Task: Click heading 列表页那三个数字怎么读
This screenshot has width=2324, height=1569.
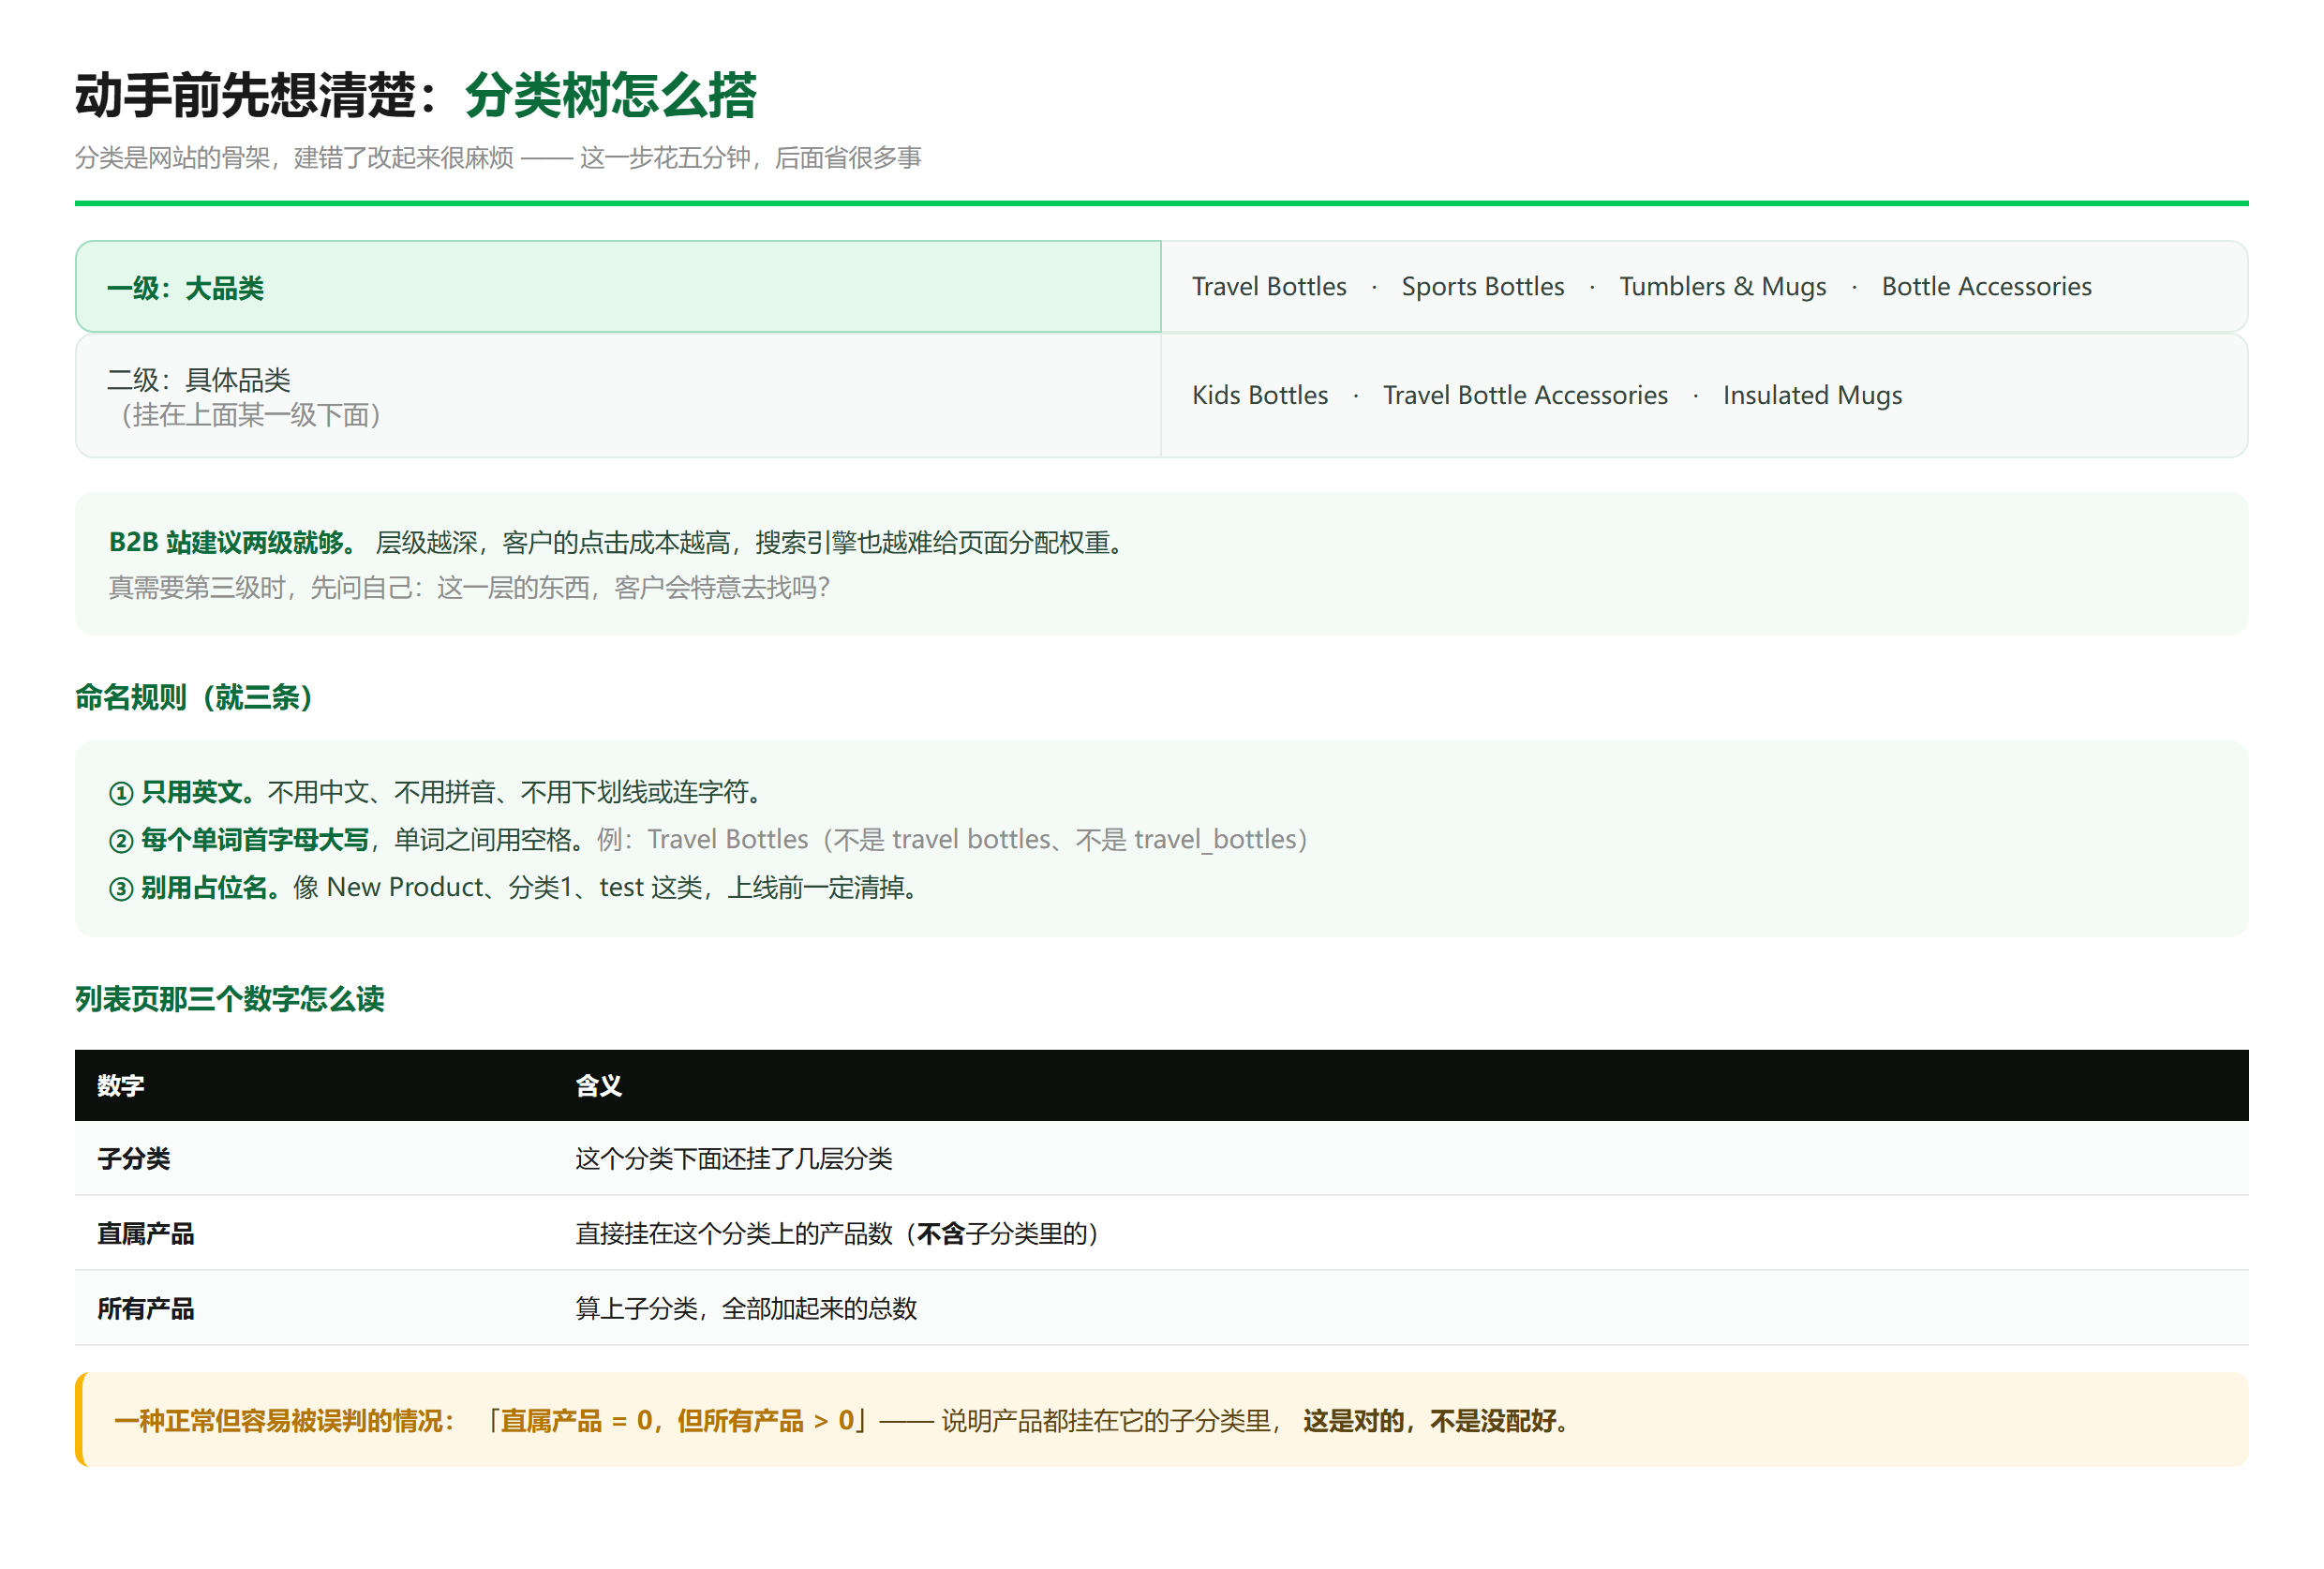Action: click(x=230, y=999)
